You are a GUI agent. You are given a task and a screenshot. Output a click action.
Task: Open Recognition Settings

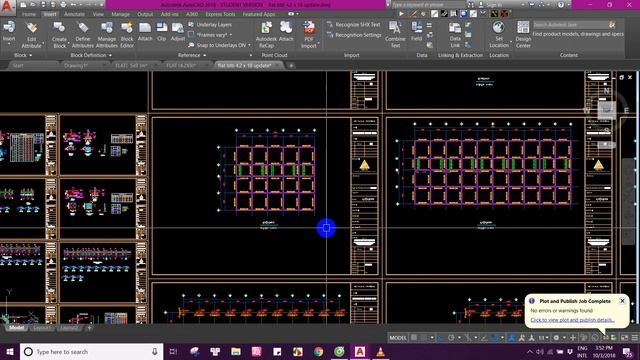click(354, 35)
